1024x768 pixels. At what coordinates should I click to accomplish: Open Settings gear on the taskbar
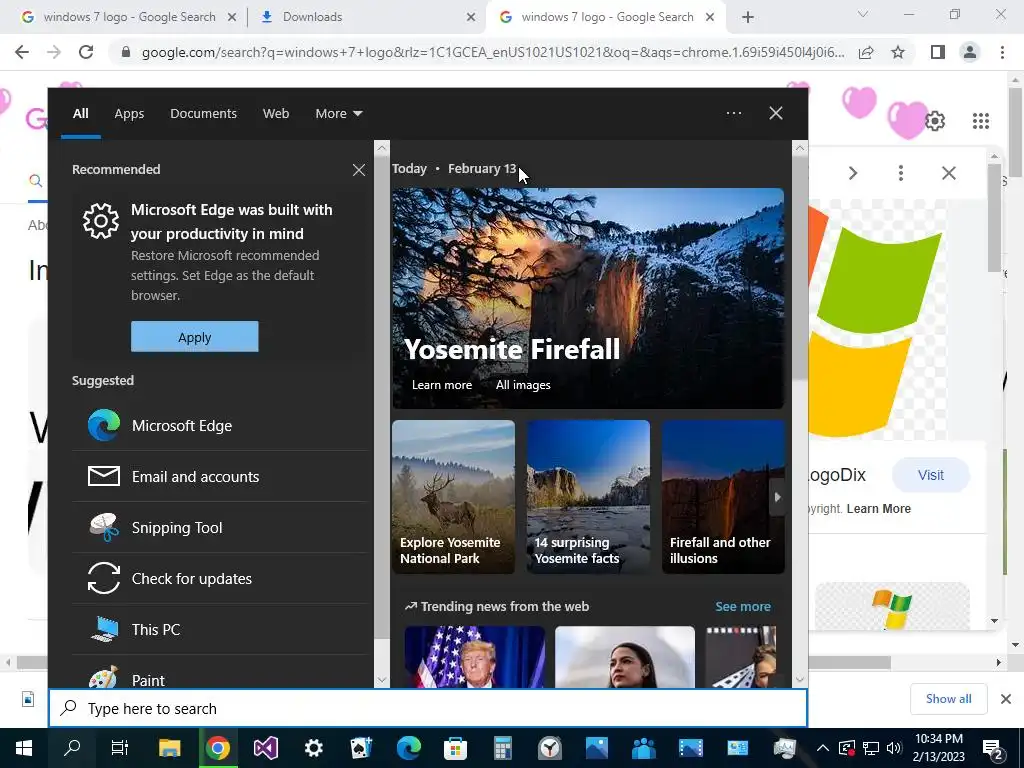313,748
